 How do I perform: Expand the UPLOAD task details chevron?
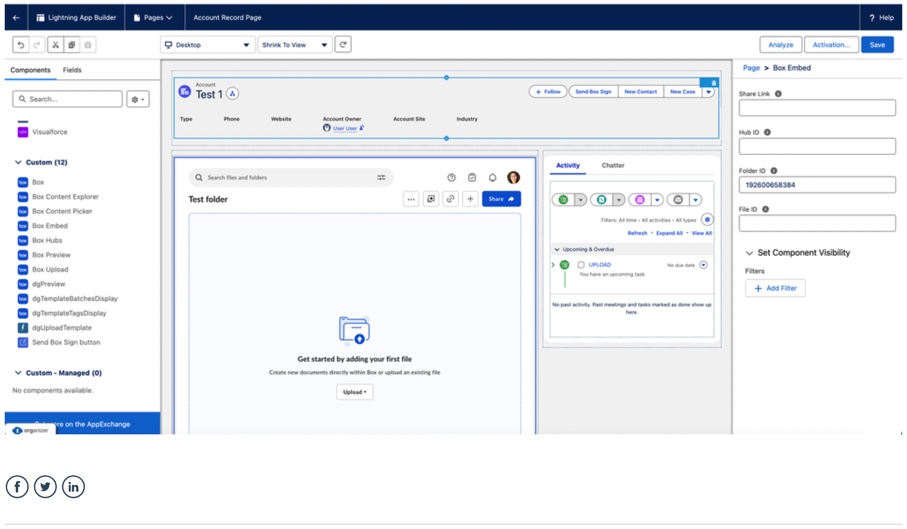(x=553, y=265)
